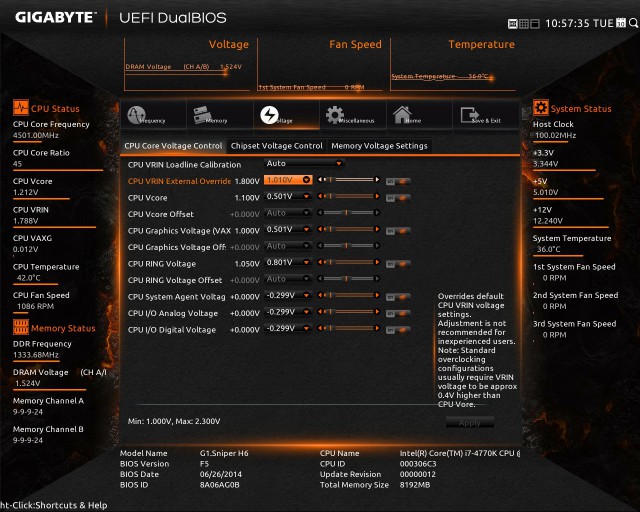Open the CPU VRIN External Override 1.010V dropdown
The height and width of the screenshot is (512, 640).
[288, 180]
